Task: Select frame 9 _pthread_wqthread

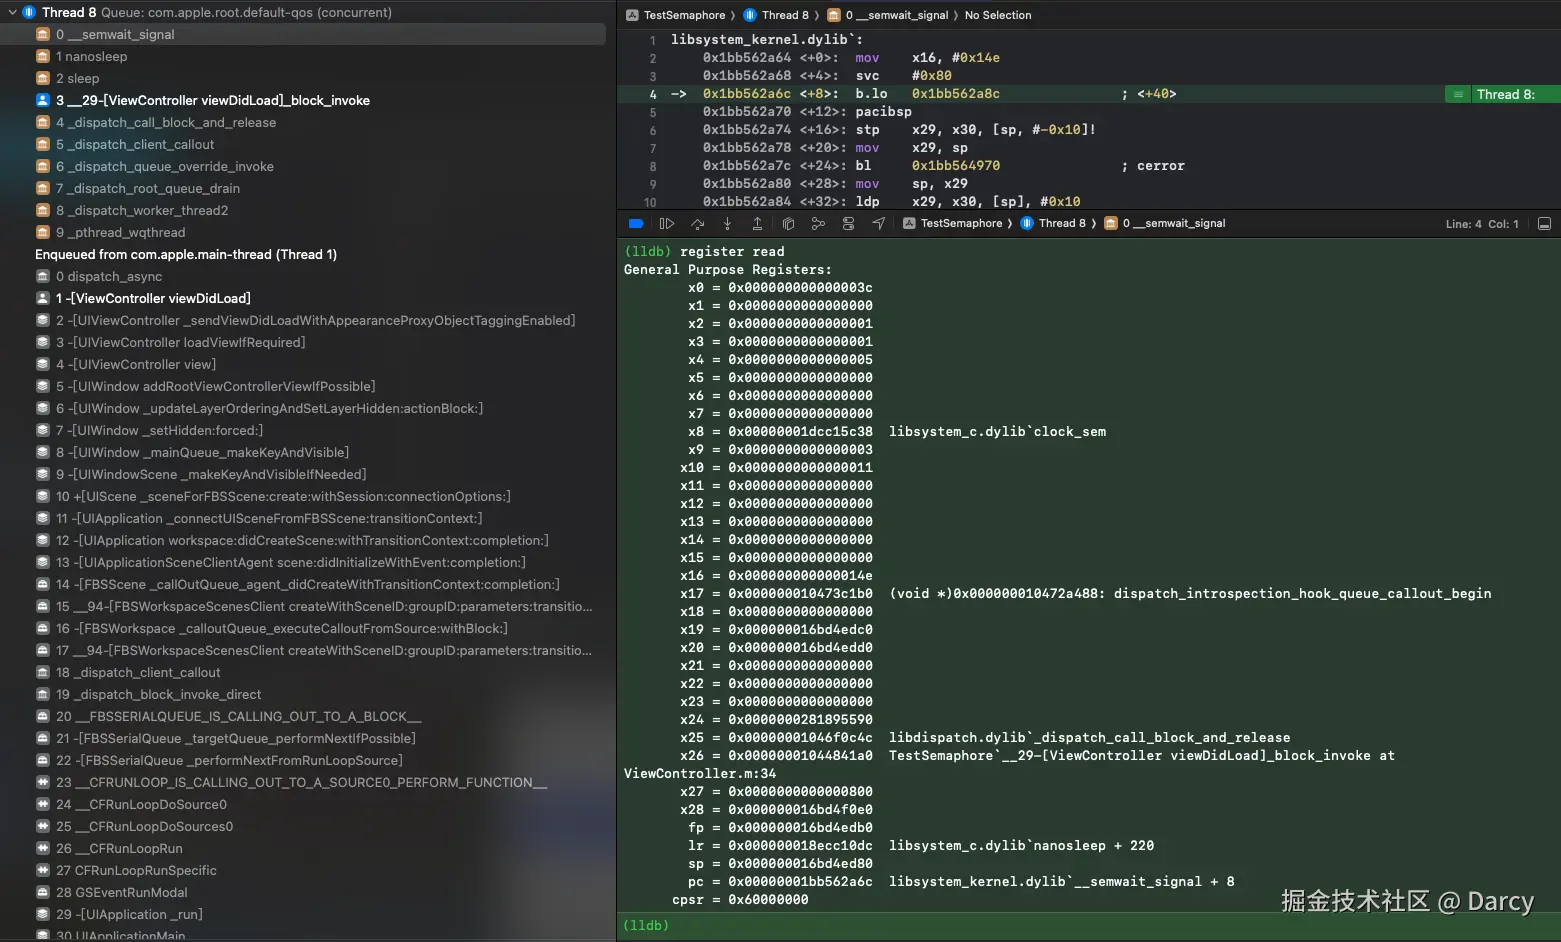Action: (303, 232)
